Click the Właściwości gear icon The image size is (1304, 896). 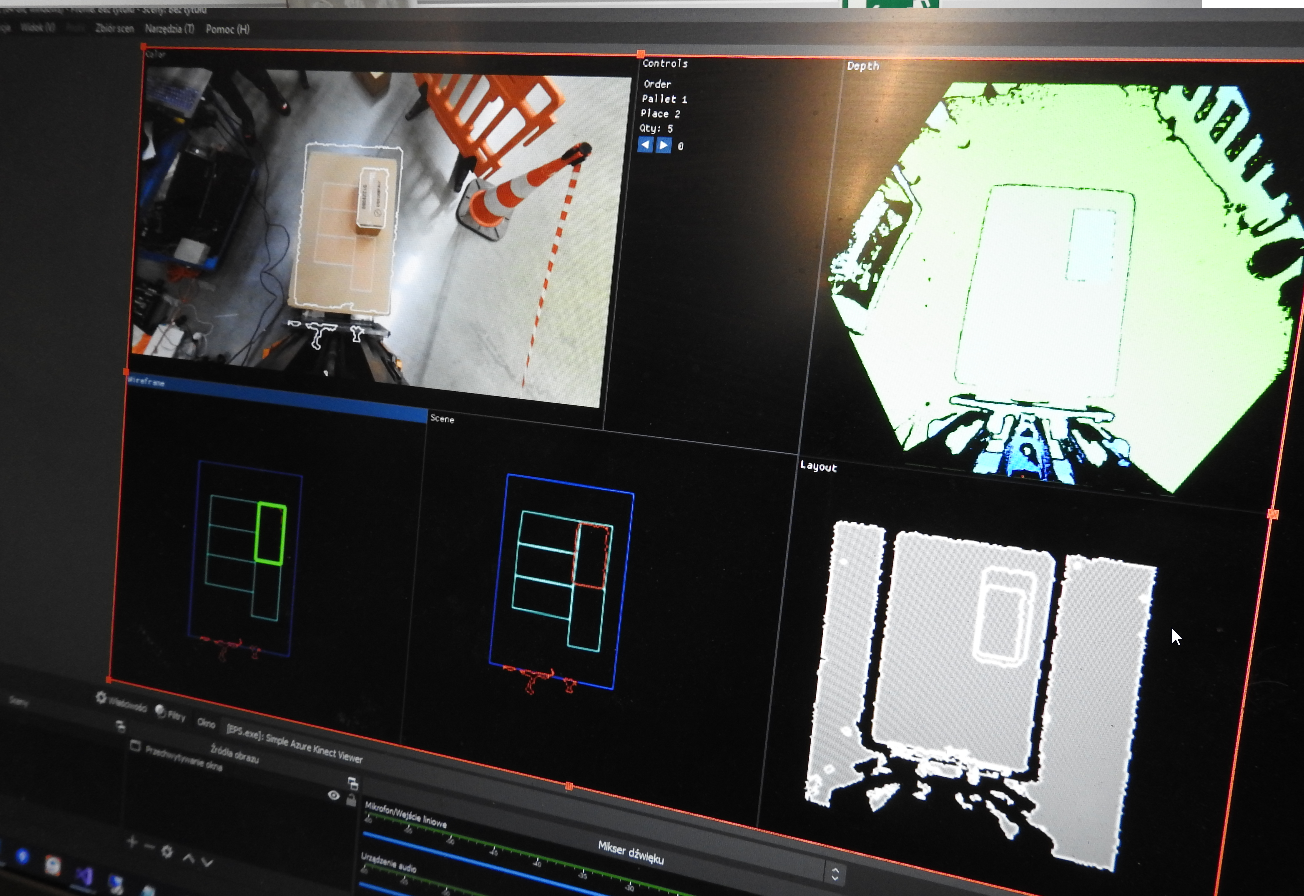pyautogui.click(x=101, y=698)
